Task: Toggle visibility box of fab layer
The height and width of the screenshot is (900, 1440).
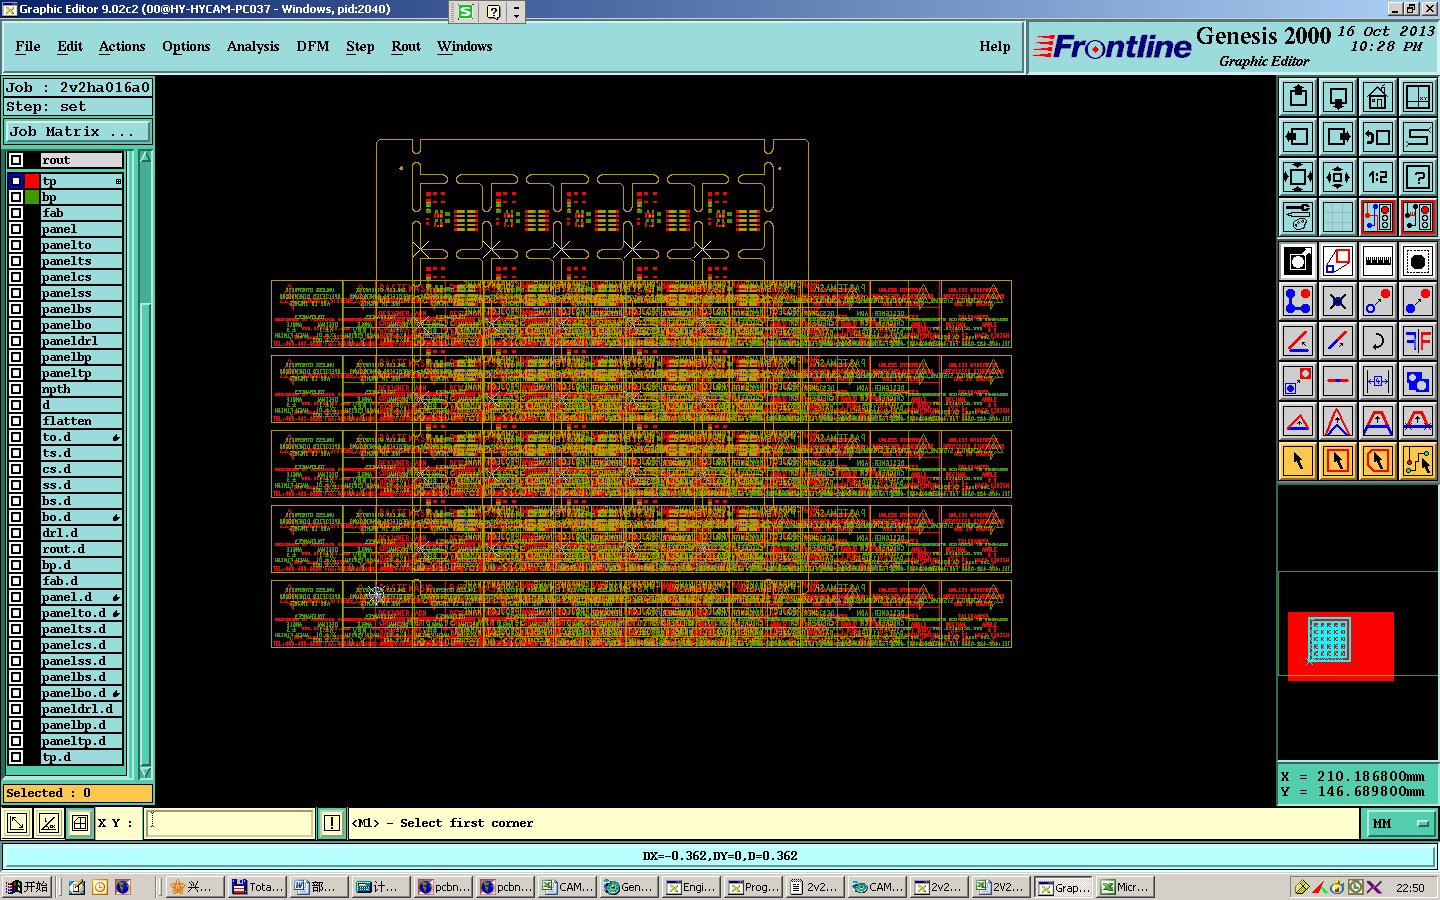Action: click(16, 213)
